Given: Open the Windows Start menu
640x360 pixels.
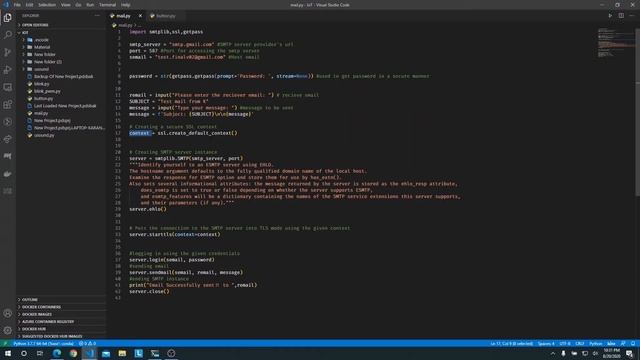Looking at the screenshot, I should [x=8, y=353].
